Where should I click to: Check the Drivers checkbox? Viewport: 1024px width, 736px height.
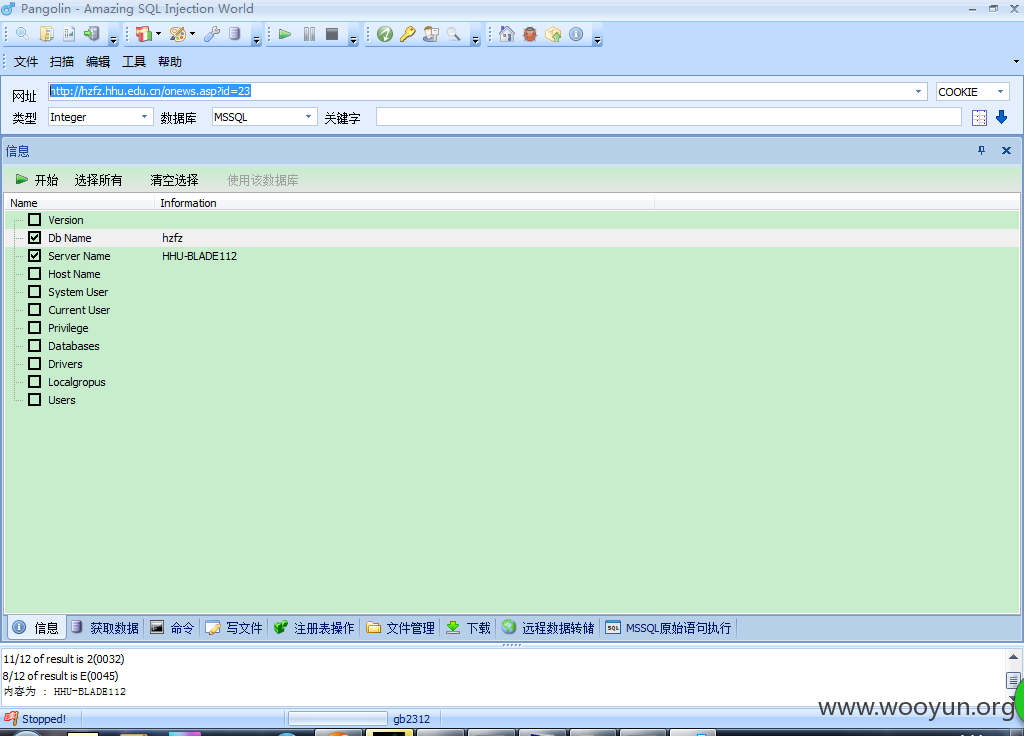tap(35, 363)
